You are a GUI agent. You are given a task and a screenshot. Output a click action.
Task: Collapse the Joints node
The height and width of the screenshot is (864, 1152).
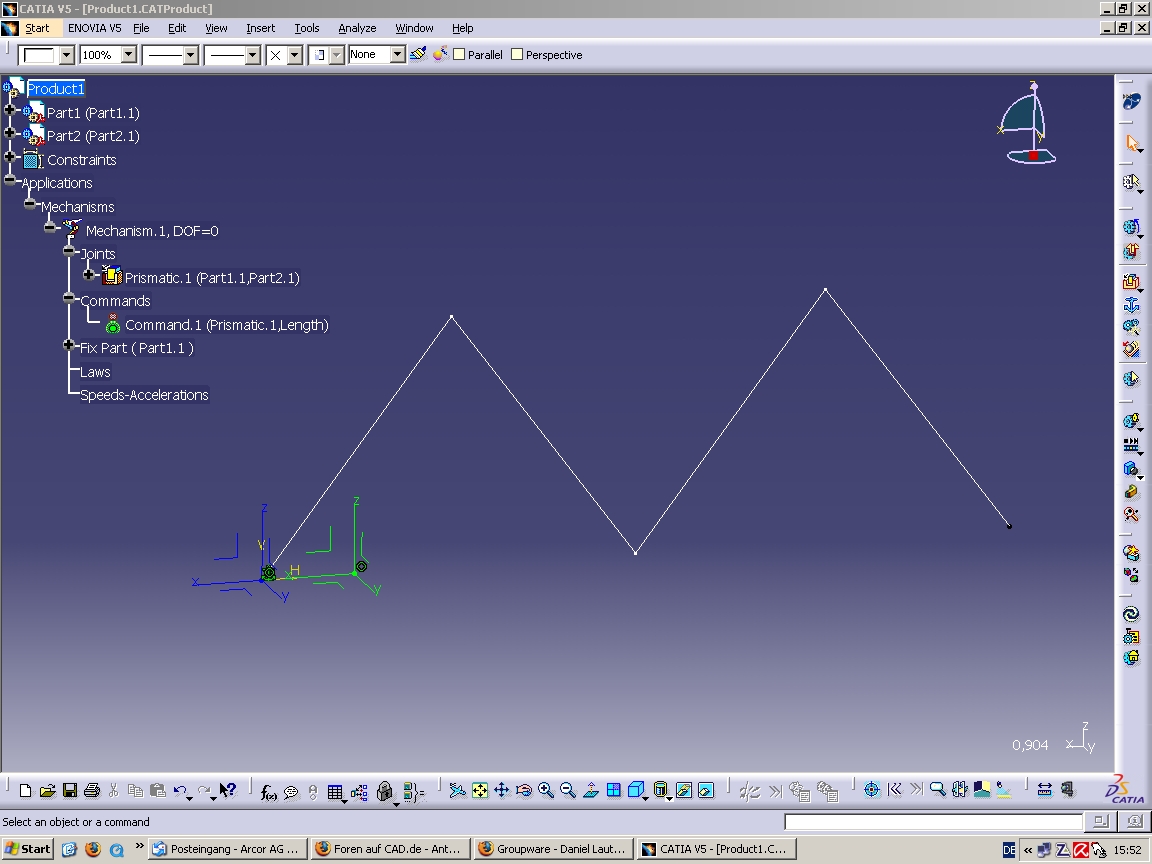tap(69, 251)
